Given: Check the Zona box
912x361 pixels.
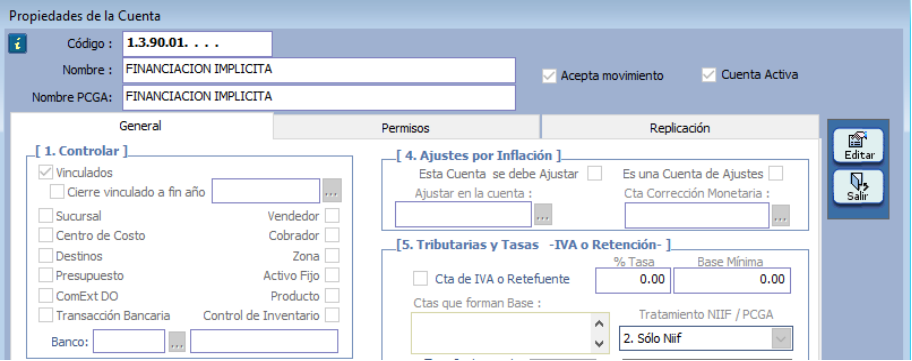Looking at the screenshot, I should [332, 256].
